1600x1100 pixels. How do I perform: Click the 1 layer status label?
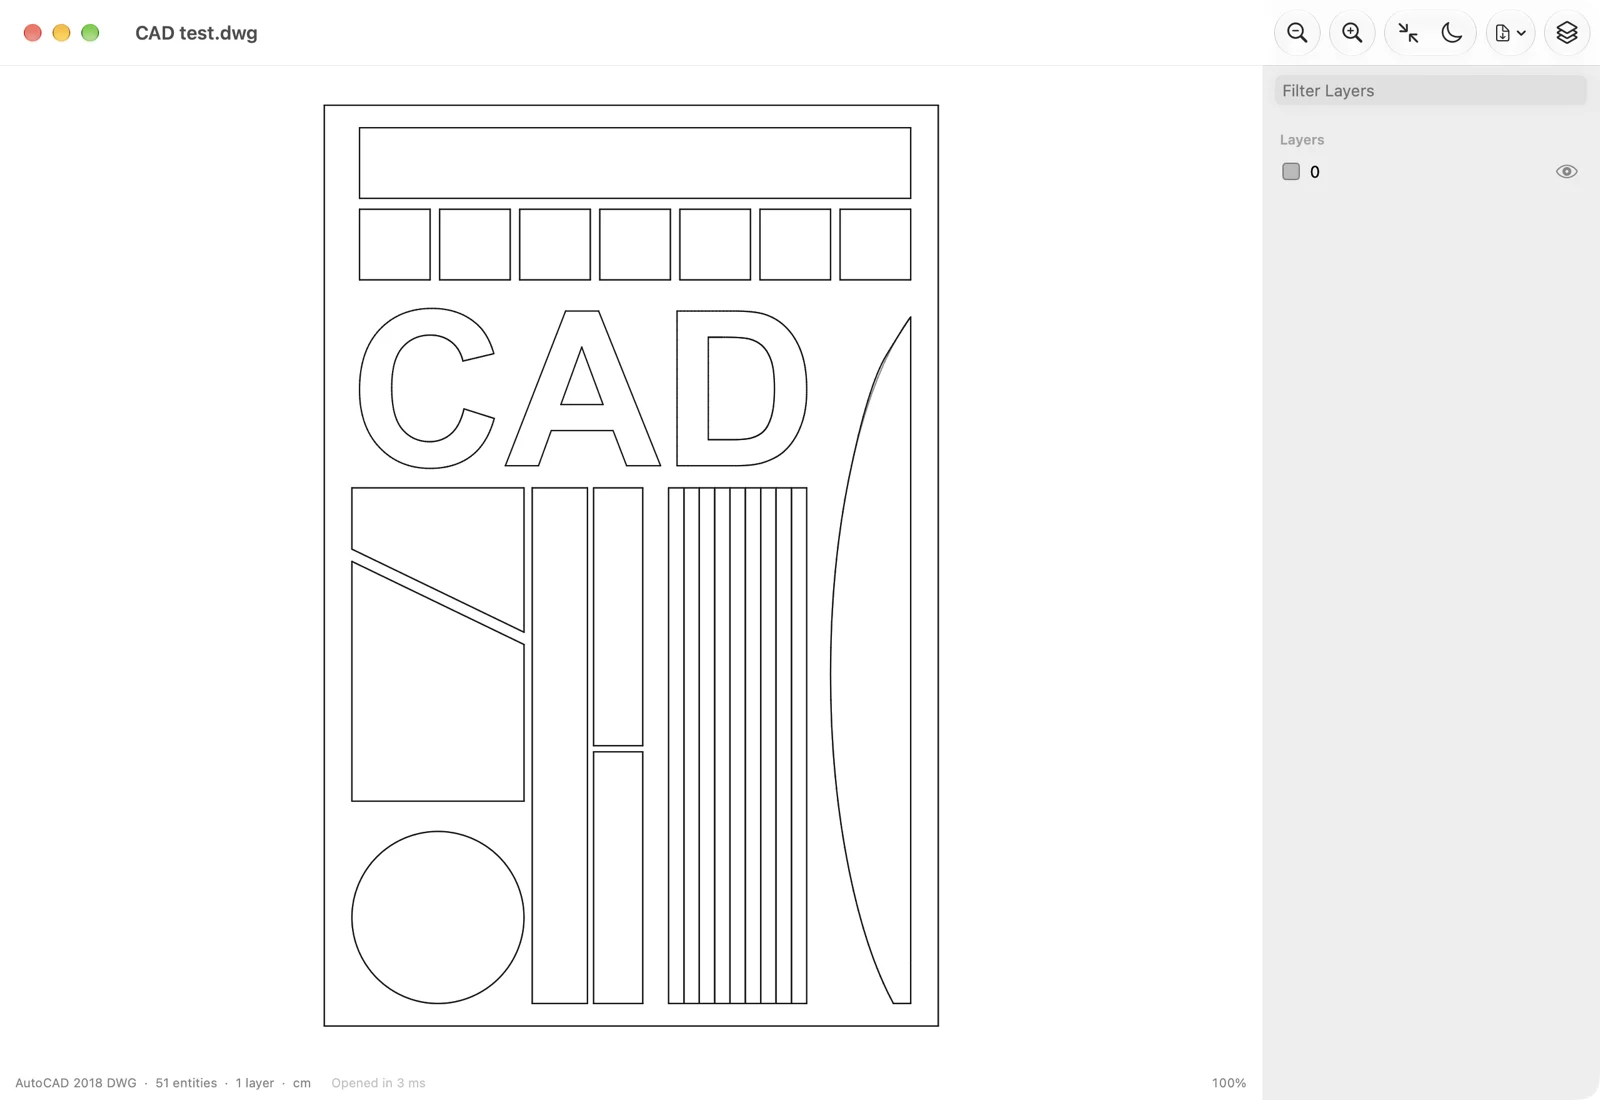255,1083
